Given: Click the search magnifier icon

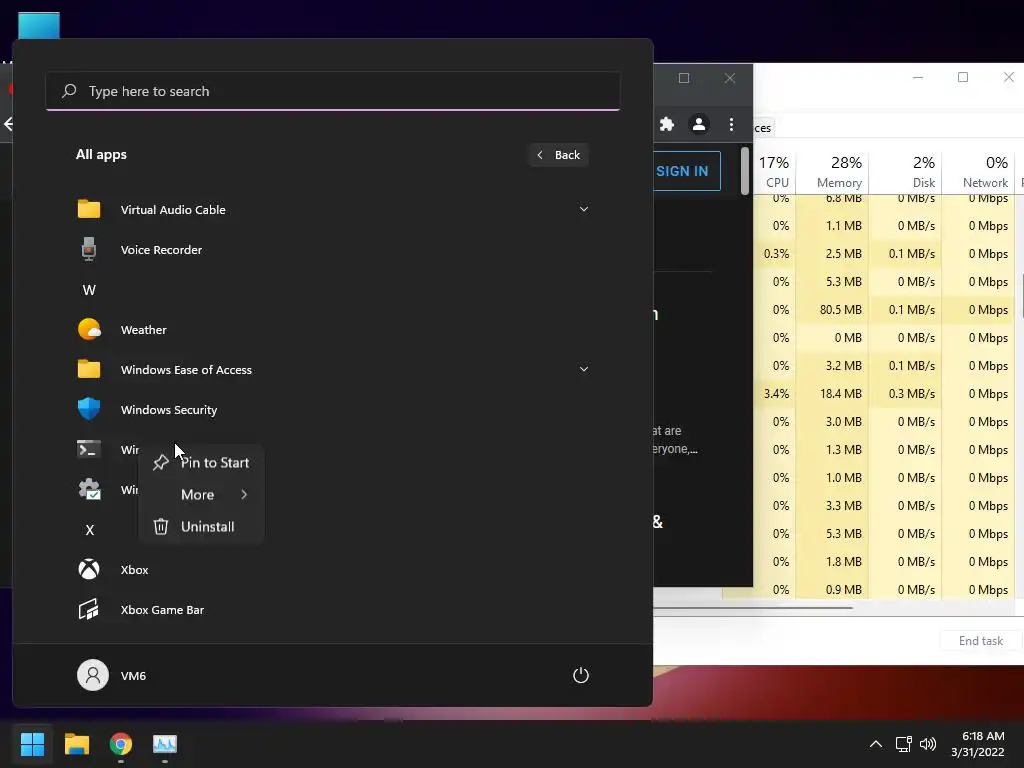Looking at the screenshot, I should pos(69,91).
